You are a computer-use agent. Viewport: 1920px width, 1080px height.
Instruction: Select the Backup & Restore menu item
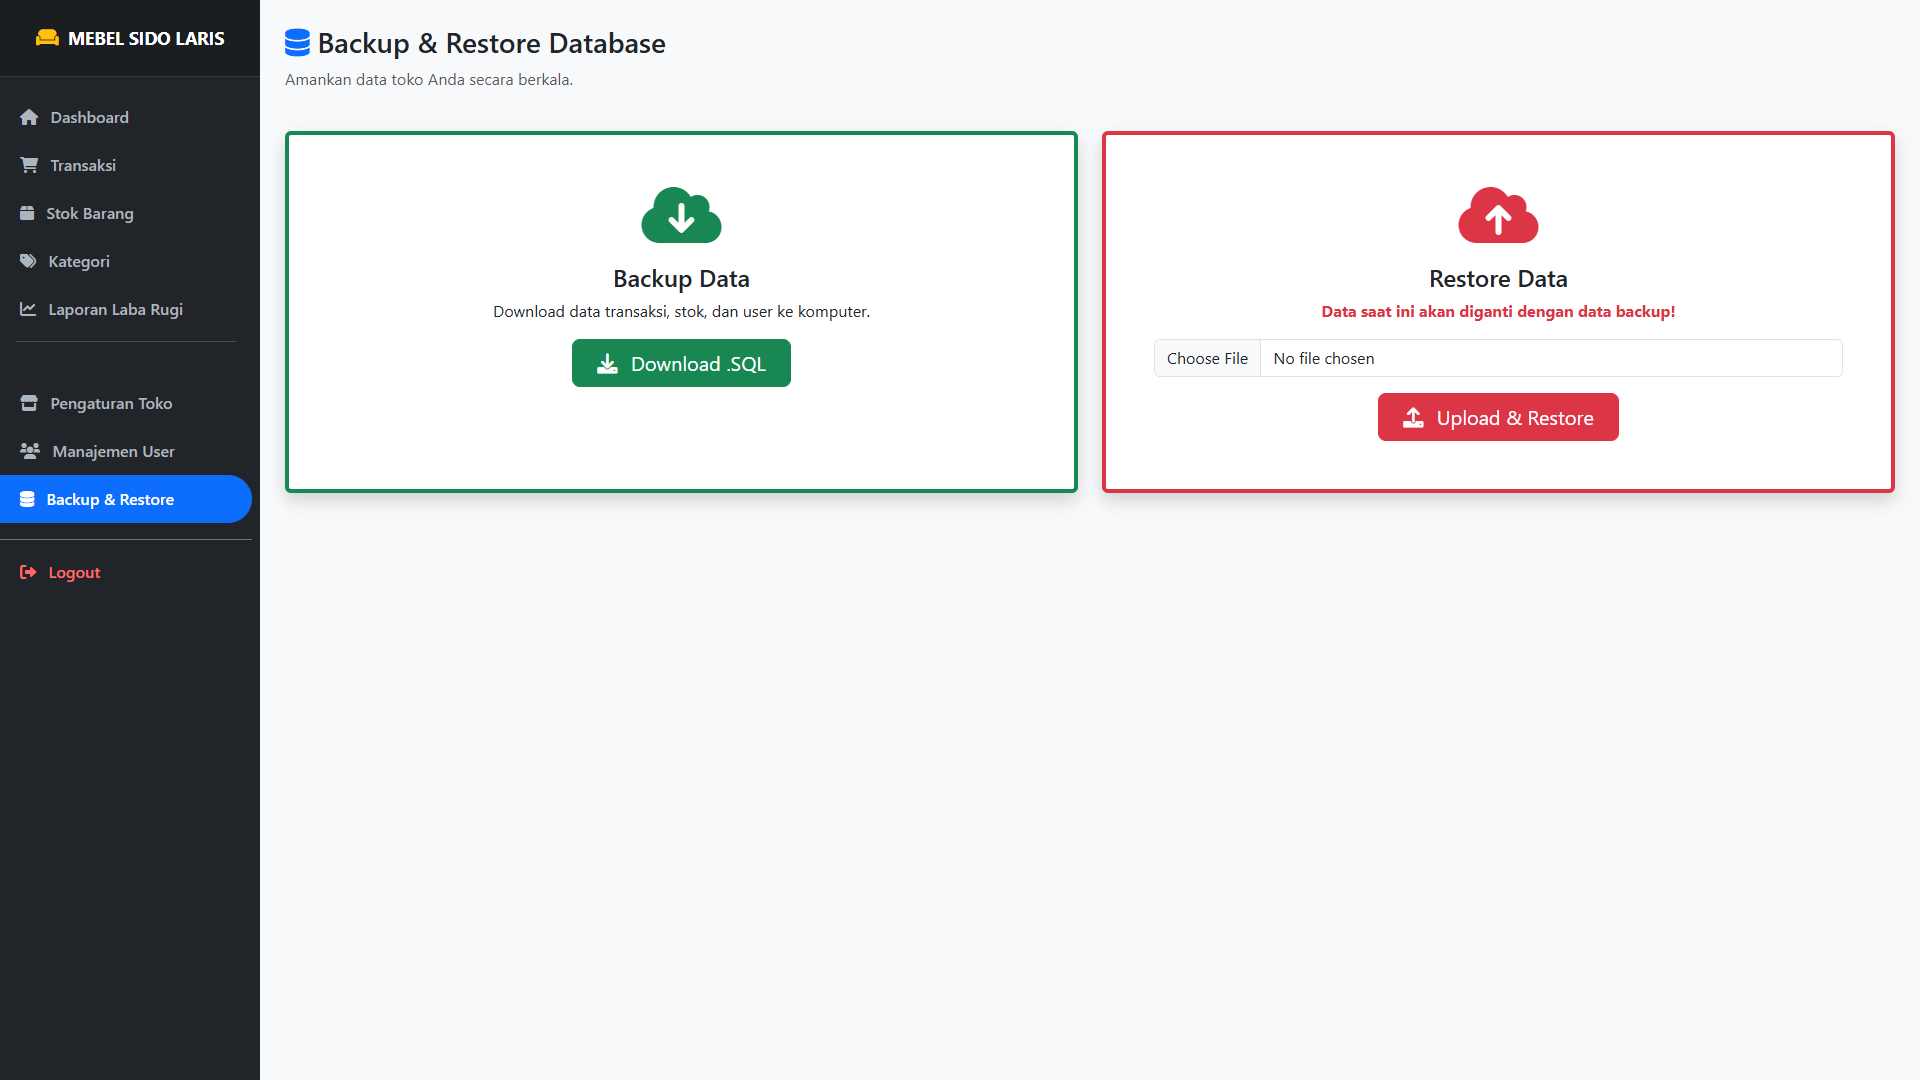(110, 499)
